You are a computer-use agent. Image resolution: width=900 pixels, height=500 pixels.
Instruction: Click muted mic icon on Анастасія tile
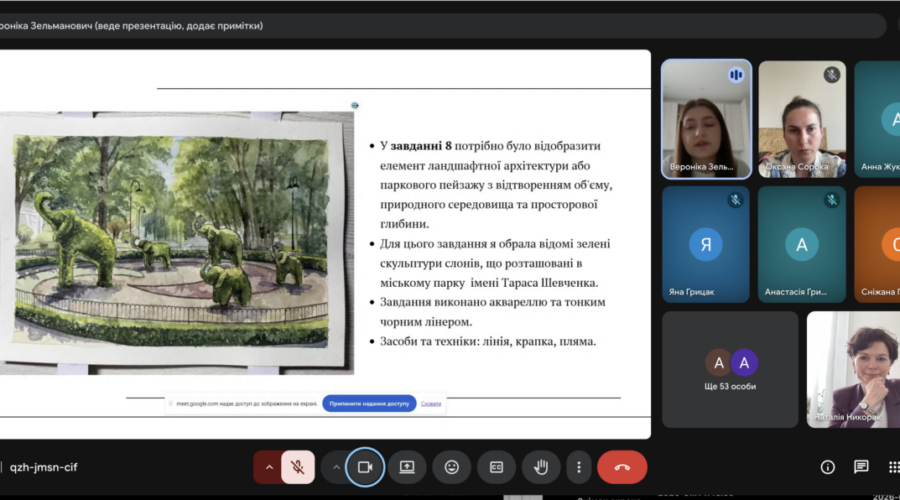832,200
